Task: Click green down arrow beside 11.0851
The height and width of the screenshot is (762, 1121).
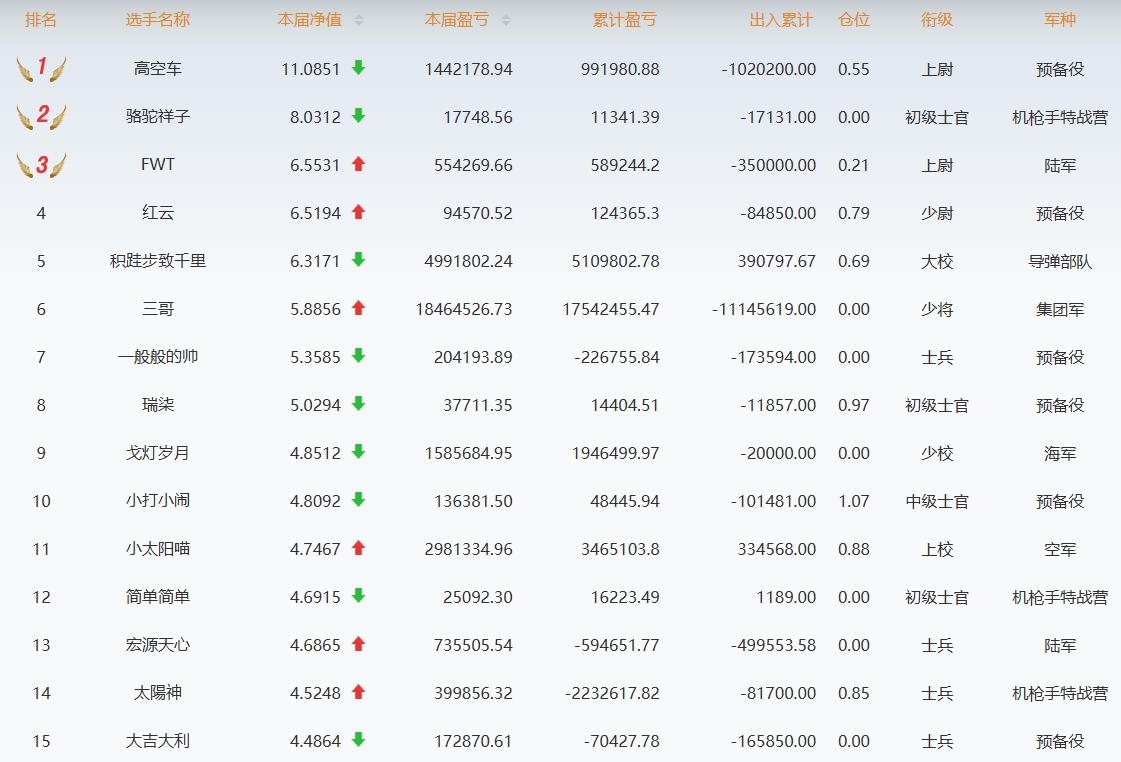Action: 358,68
